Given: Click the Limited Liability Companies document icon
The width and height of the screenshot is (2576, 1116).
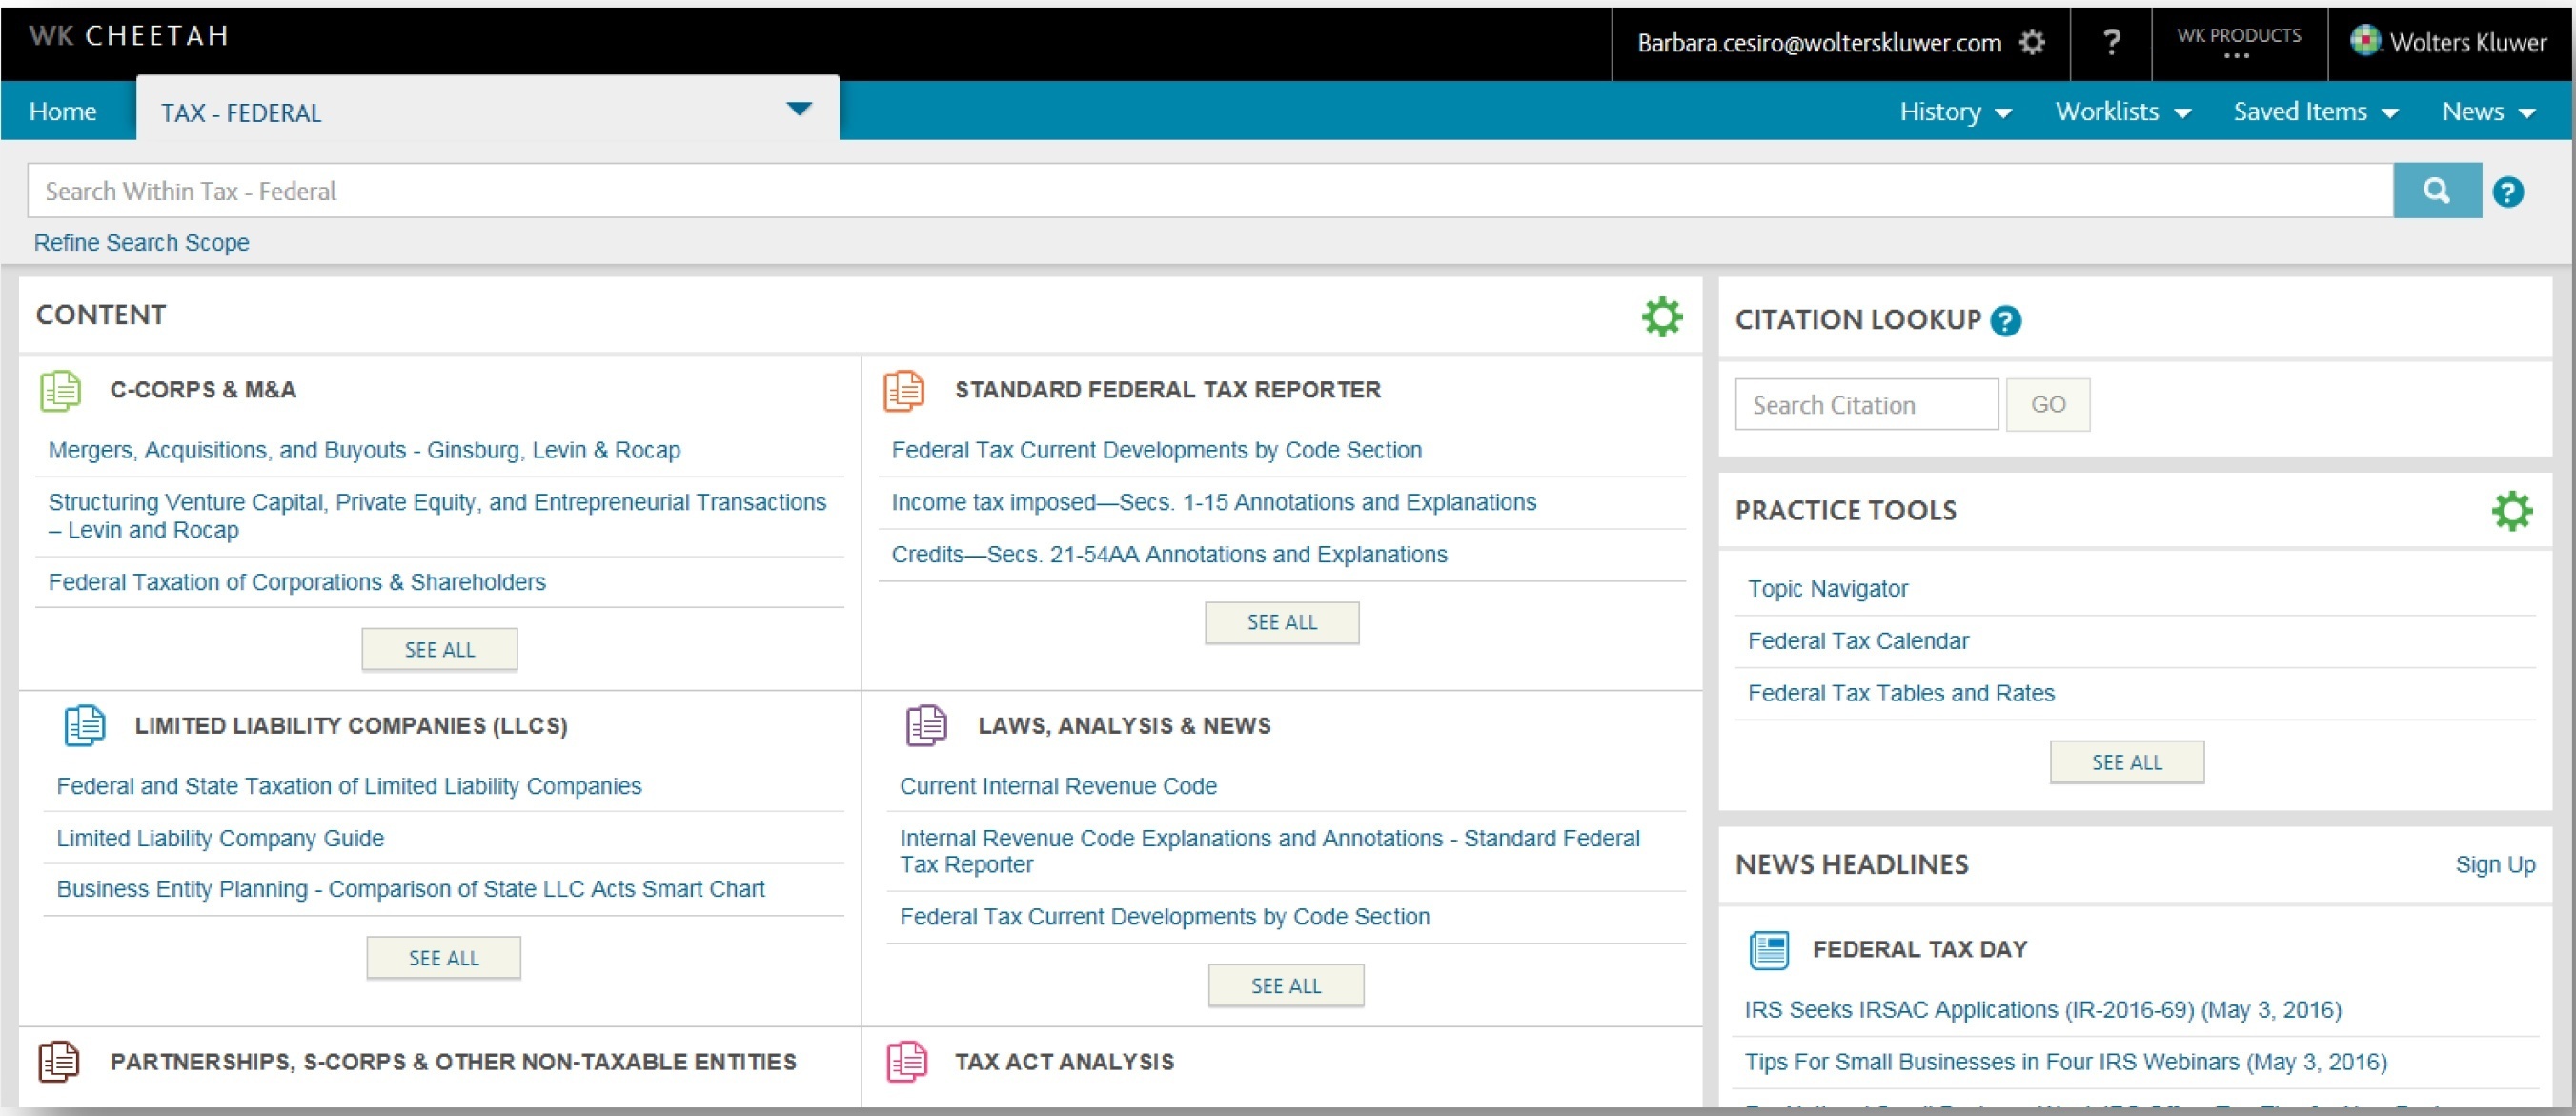Looking at the screenshot, I should tap(85, 725).
